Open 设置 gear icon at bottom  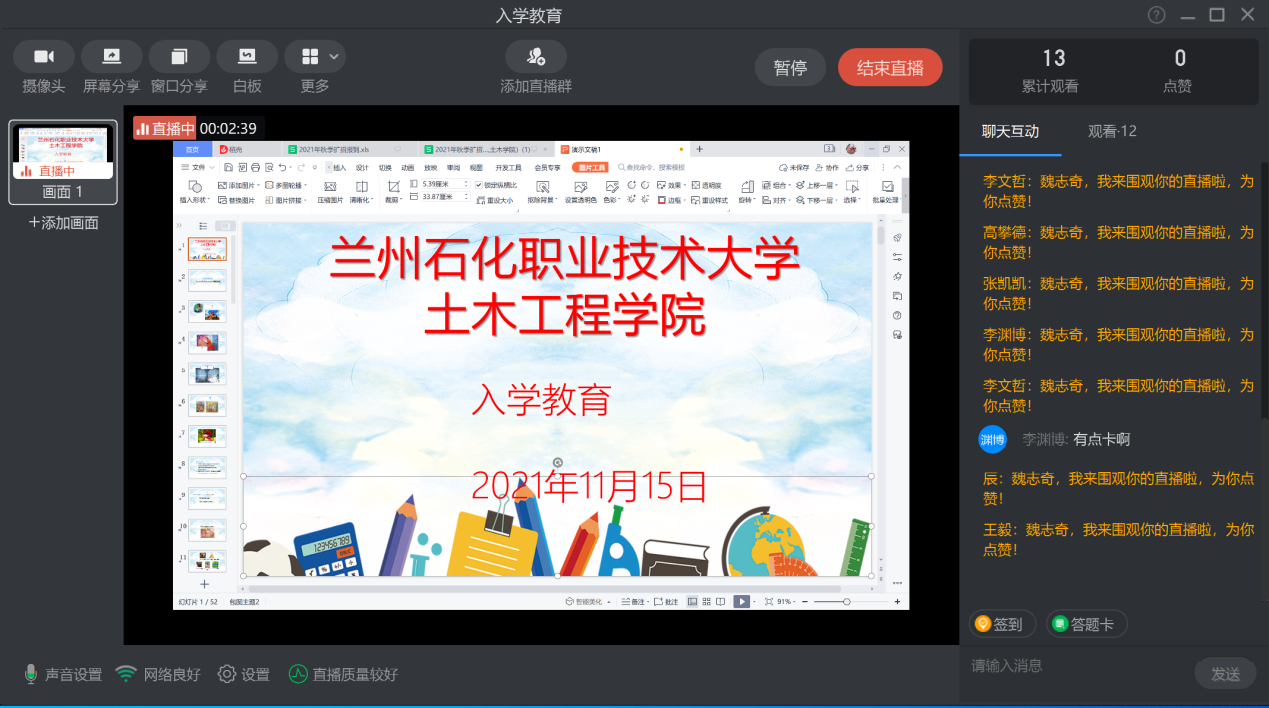tap(228, 675)
